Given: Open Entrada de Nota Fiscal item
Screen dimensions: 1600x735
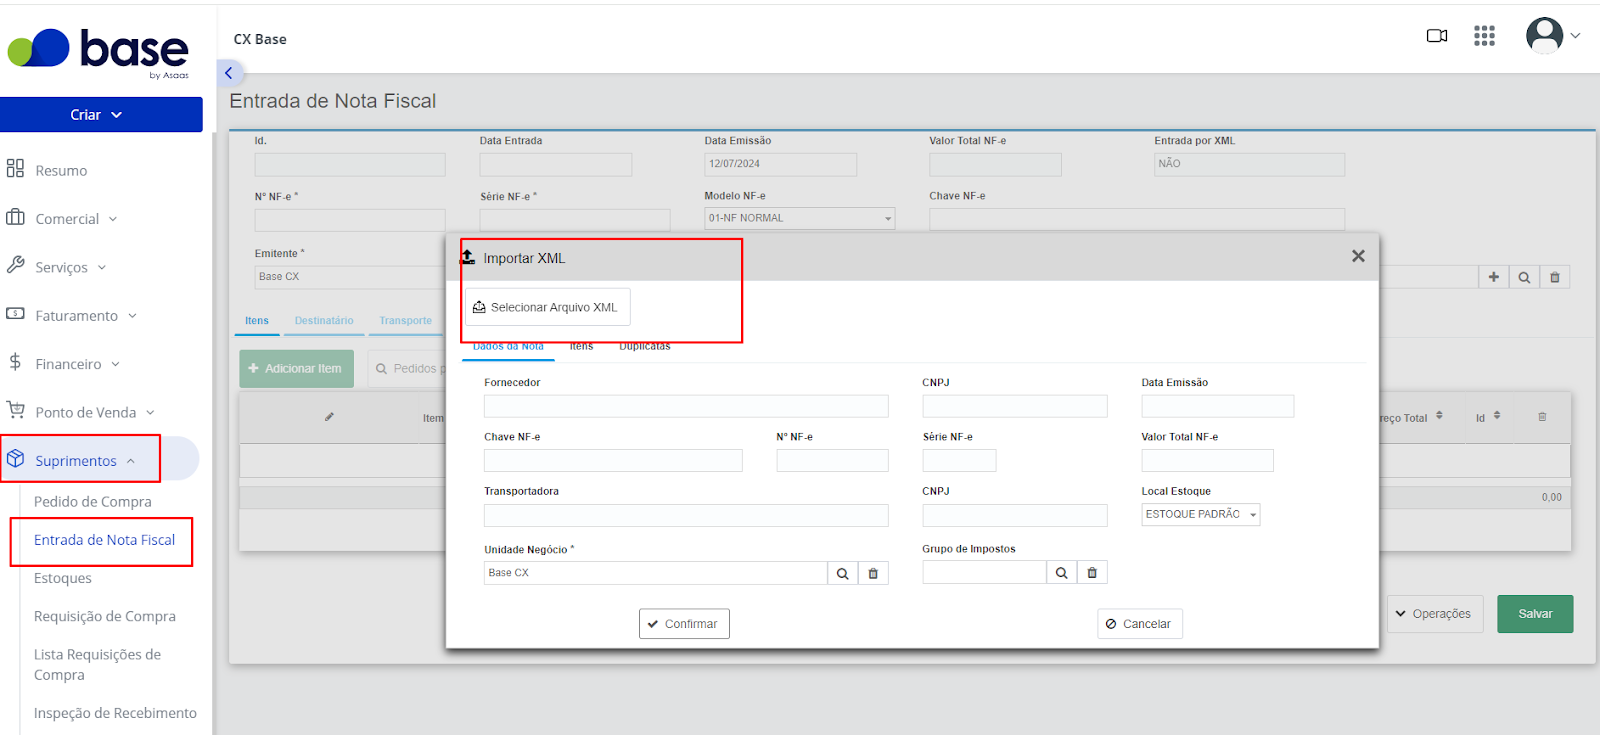Looking at the screenshot, I should pyautogui.click(x=104, y=540).
